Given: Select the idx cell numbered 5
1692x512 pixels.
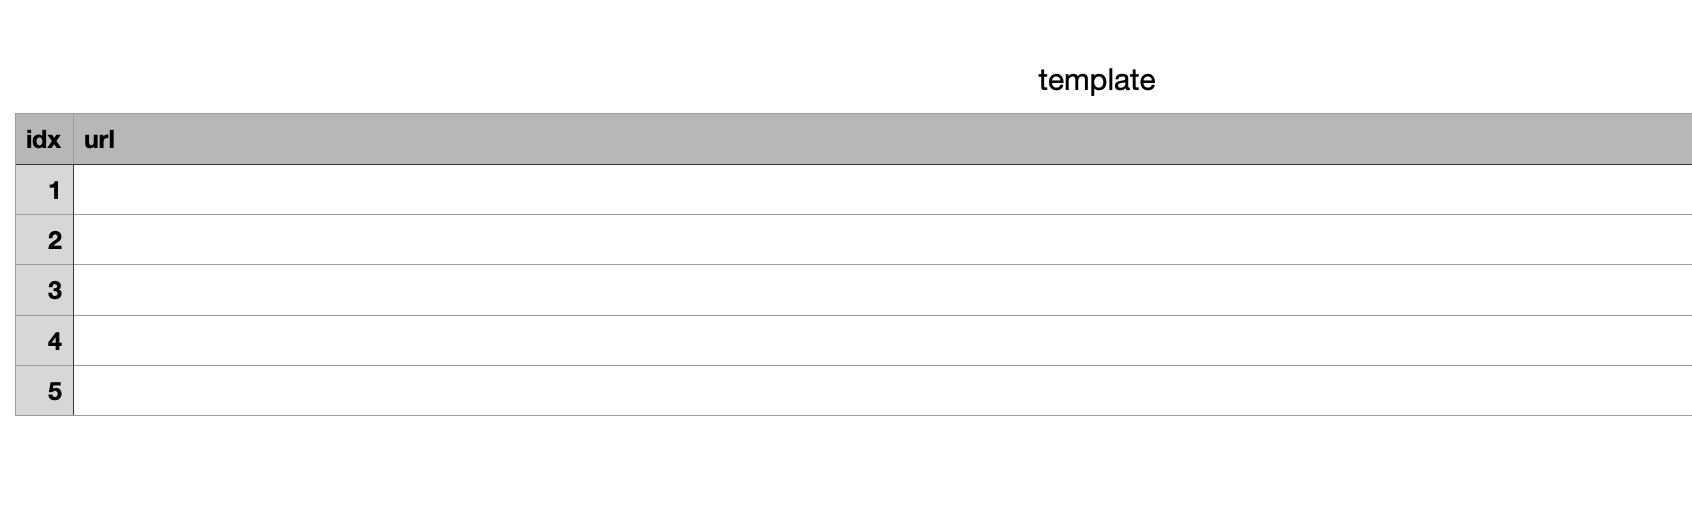Looking at the screenshot, I should coord(44,391).
